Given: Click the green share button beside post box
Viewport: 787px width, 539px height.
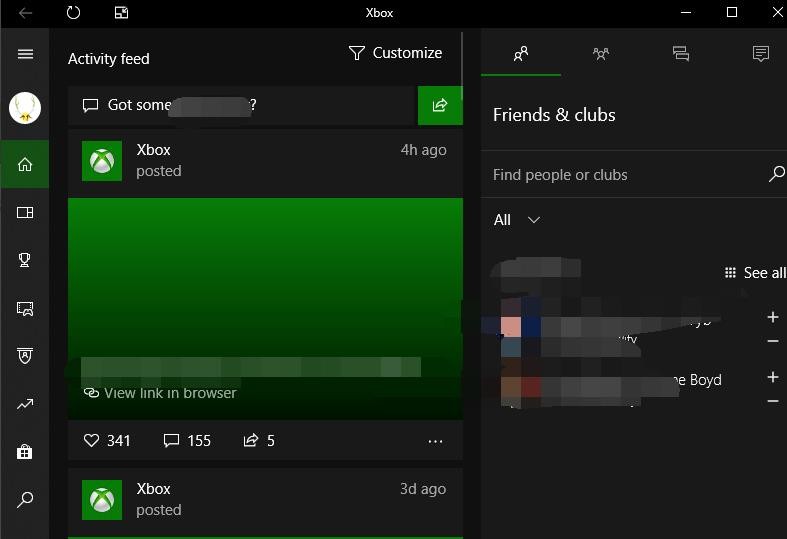Looking at the screenshot, I should (x=439, y=105).
